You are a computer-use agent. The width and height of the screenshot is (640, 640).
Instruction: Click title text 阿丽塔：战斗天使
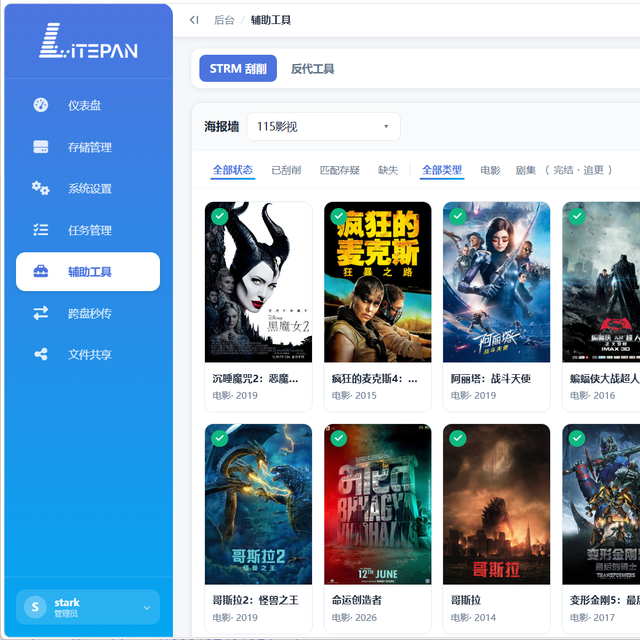(x=491, y=379)
